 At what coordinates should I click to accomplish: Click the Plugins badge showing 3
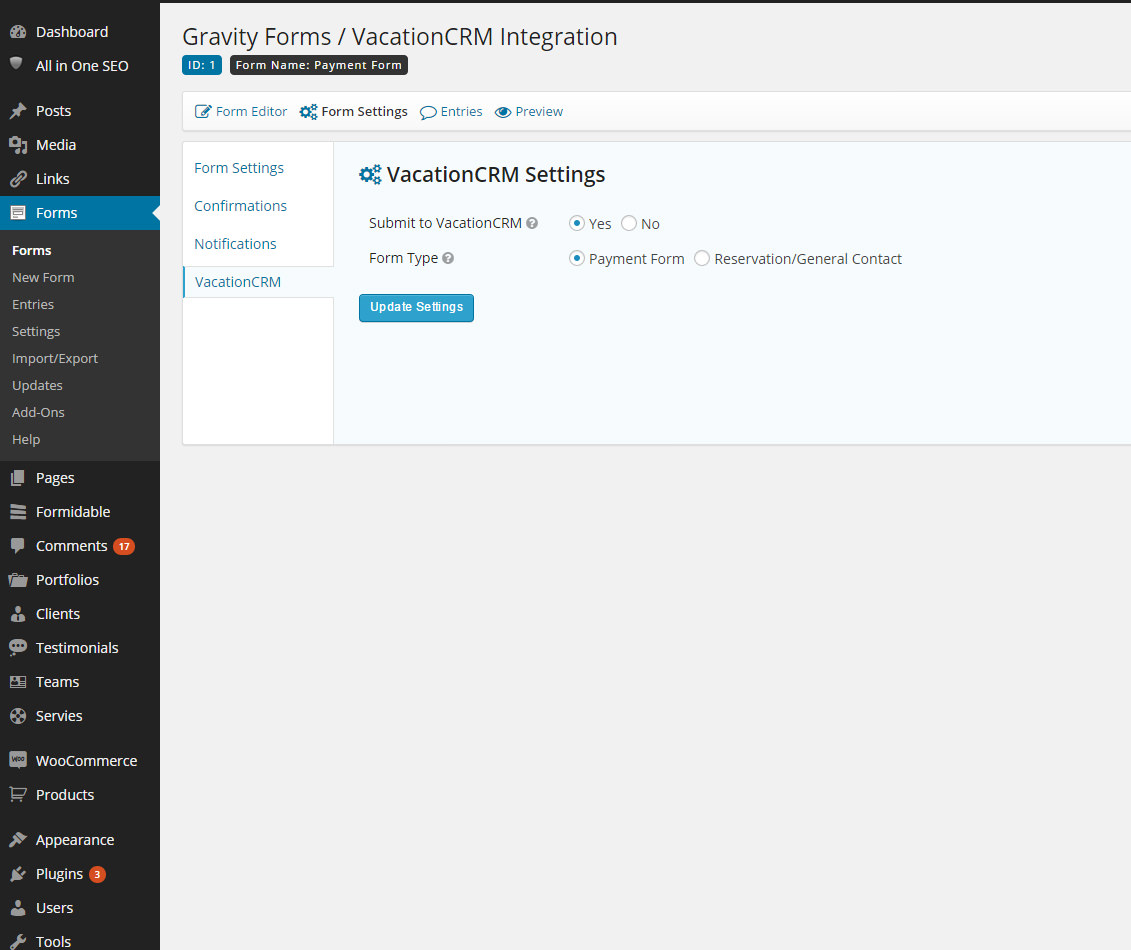97,874
